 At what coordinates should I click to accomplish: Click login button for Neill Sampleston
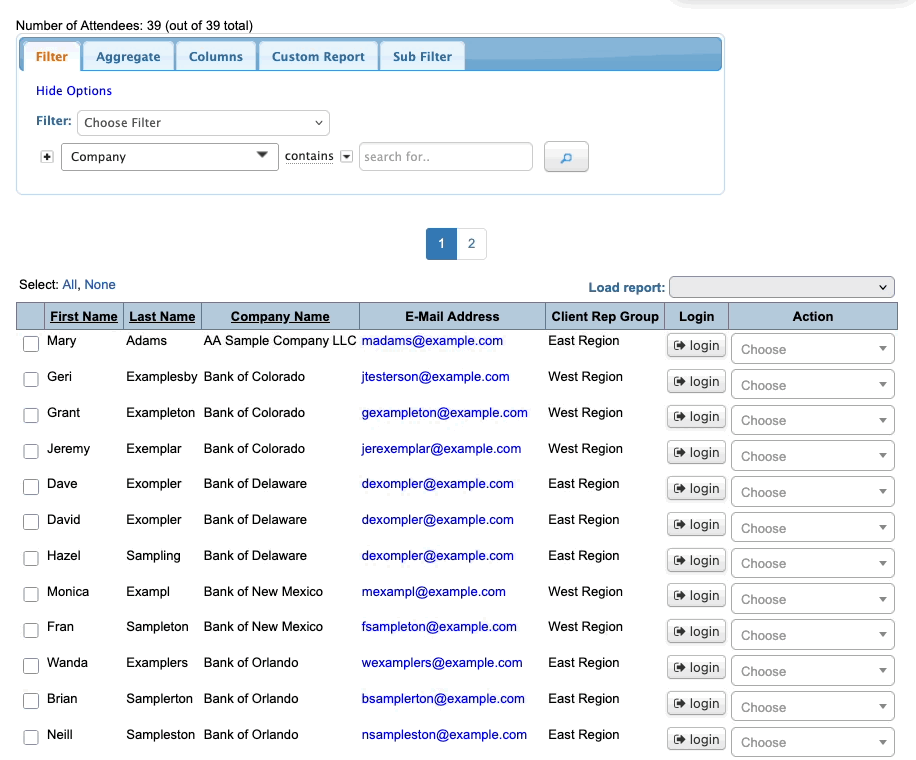[x=696, y=740]
